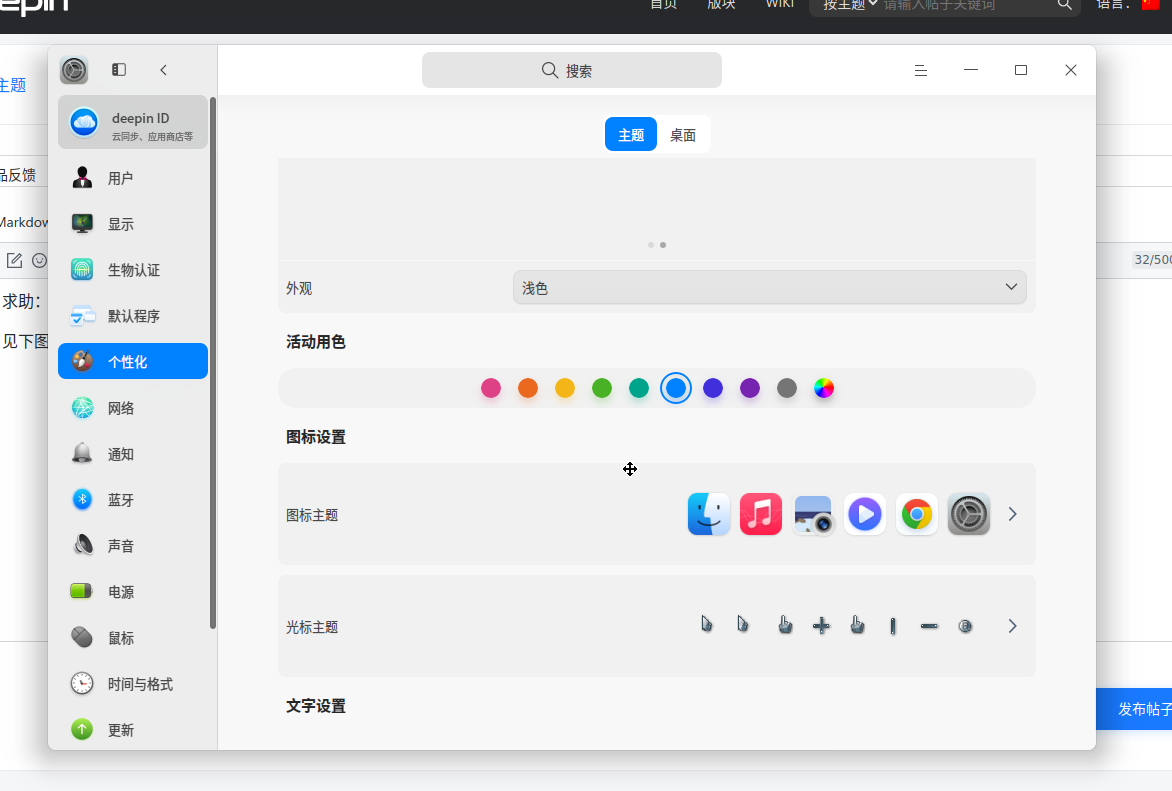Click the edit pencil icon in forum editor
Screen dimensions: 1172x791
tap(14, 260)
